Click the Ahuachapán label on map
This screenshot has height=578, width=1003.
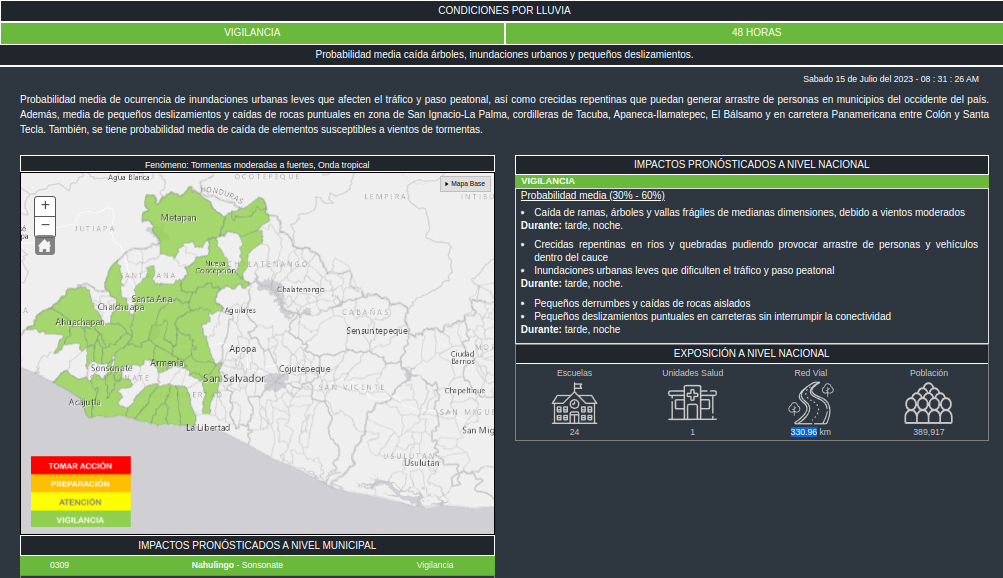[80, 322]
